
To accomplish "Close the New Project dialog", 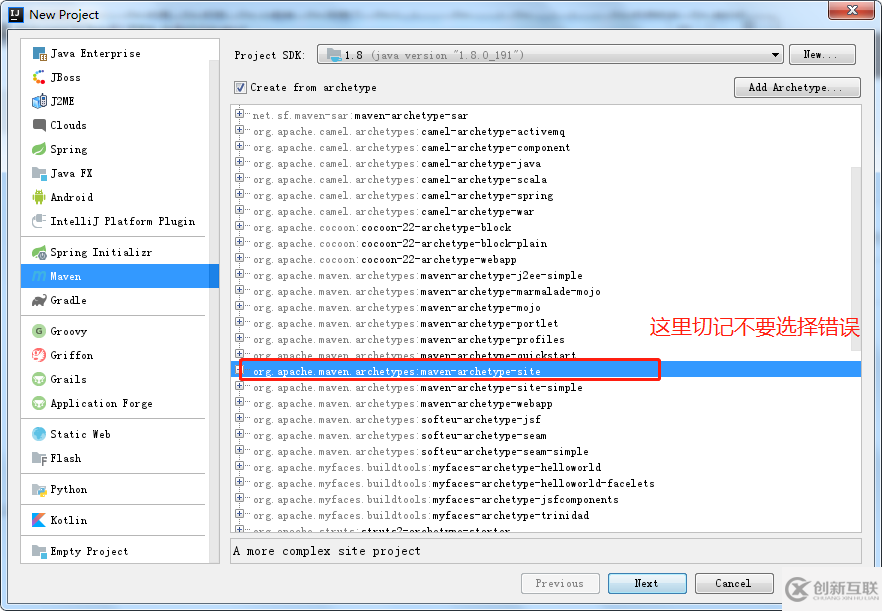I will 852,10.
